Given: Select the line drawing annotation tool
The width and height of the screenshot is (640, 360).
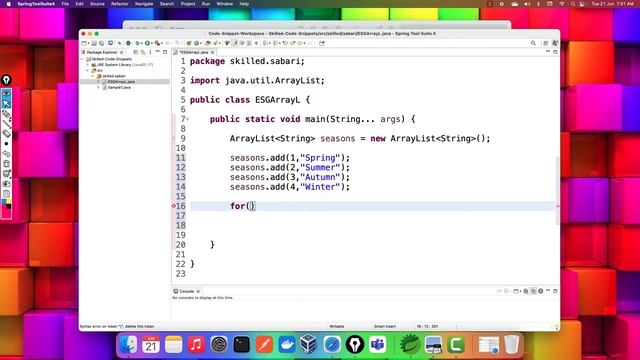Looking at the screenshot, I should tap(7, 124).
